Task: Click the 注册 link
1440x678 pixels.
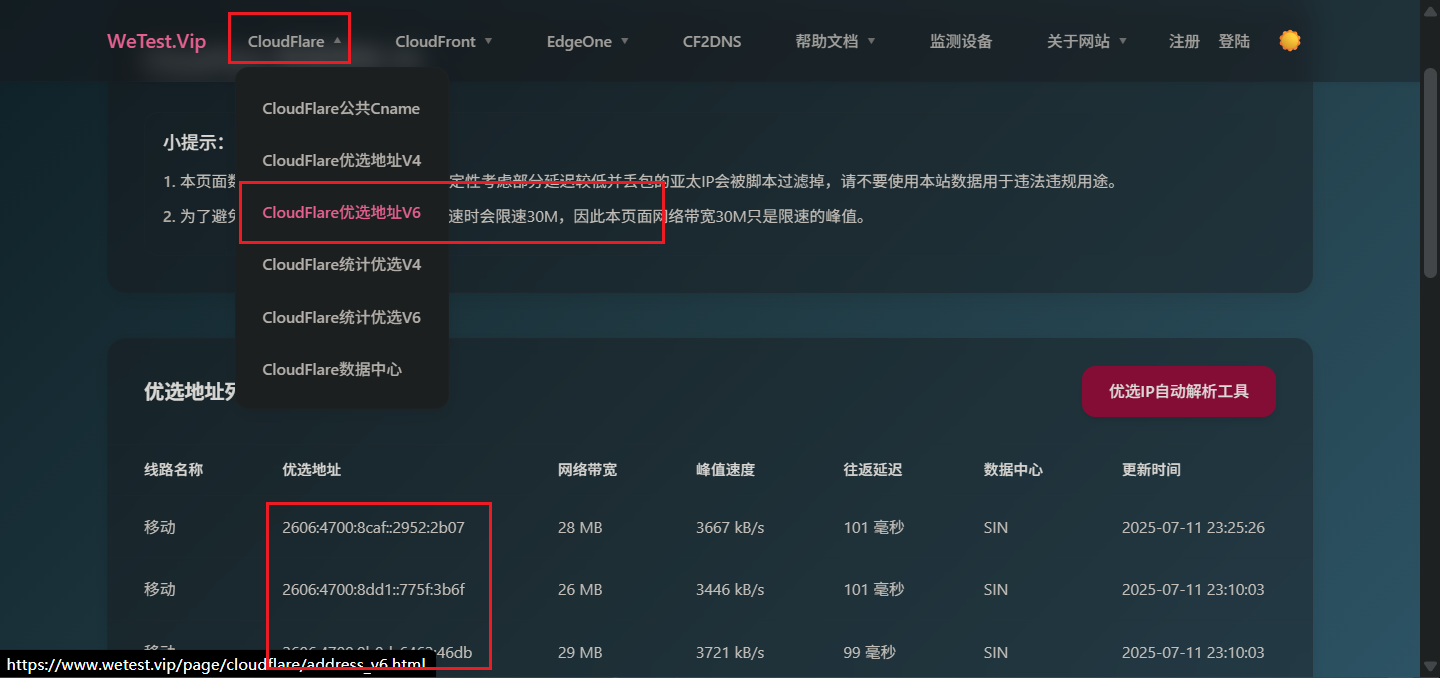Action: point(1184,41)
